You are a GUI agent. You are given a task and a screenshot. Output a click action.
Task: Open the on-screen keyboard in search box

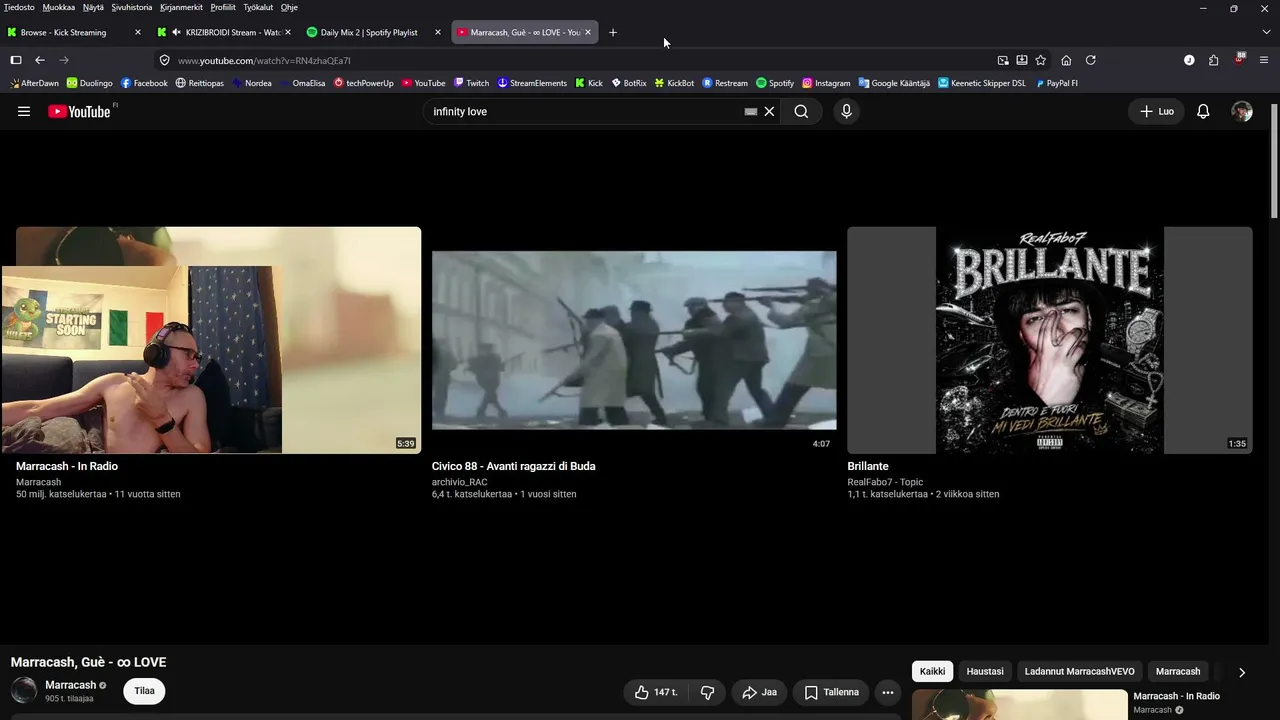pos(751,112)
